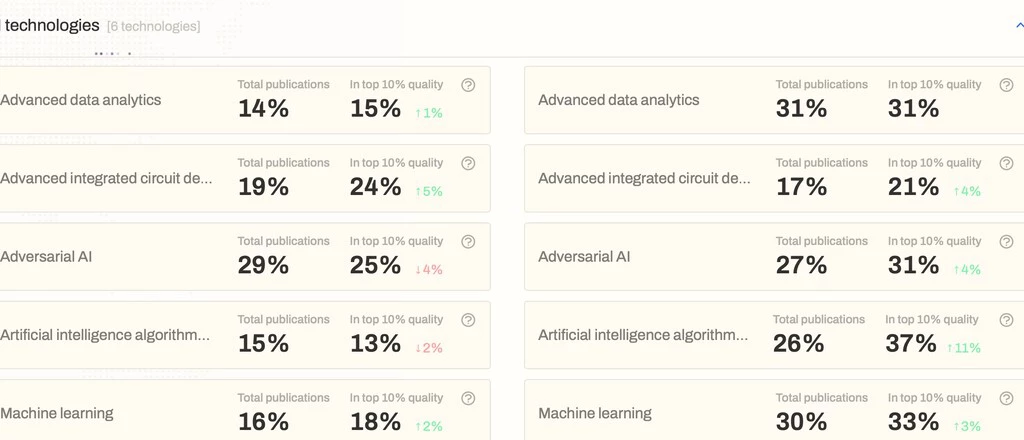Screen dimensions: 1024x440
Task: Click help icon on right Machine learning card
Action: coord(1006,399)
